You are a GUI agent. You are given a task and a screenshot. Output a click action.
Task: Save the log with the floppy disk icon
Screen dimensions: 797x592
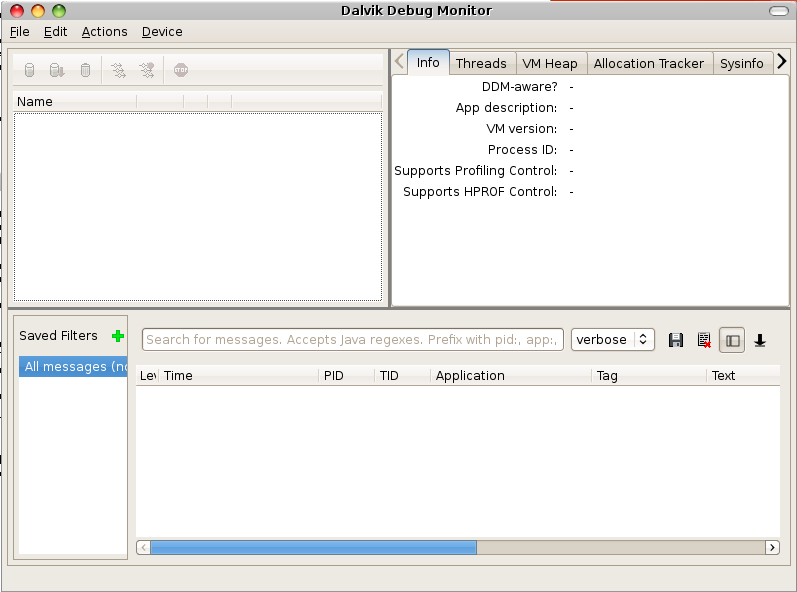(676, 340)
